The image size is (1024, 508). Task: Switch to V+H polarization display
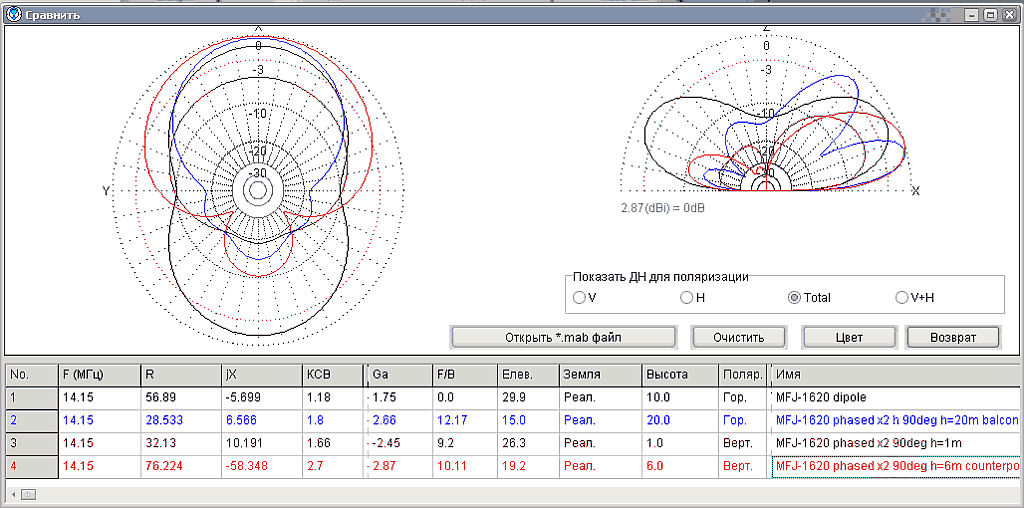[x=902, y=297]
